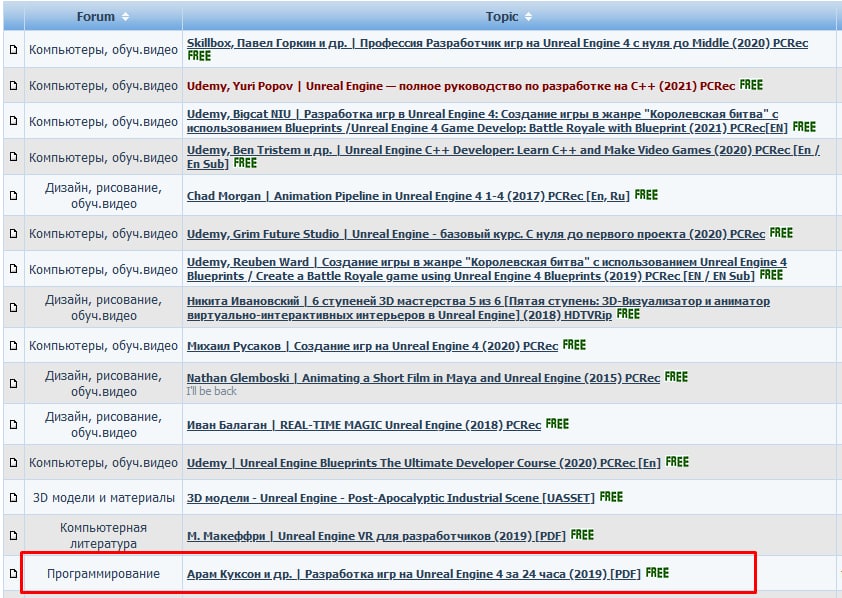The width and height of the screenshot is (842, 598).
Task: Open Михаил Русаков Создание игр topic
Action: point(372,346)
